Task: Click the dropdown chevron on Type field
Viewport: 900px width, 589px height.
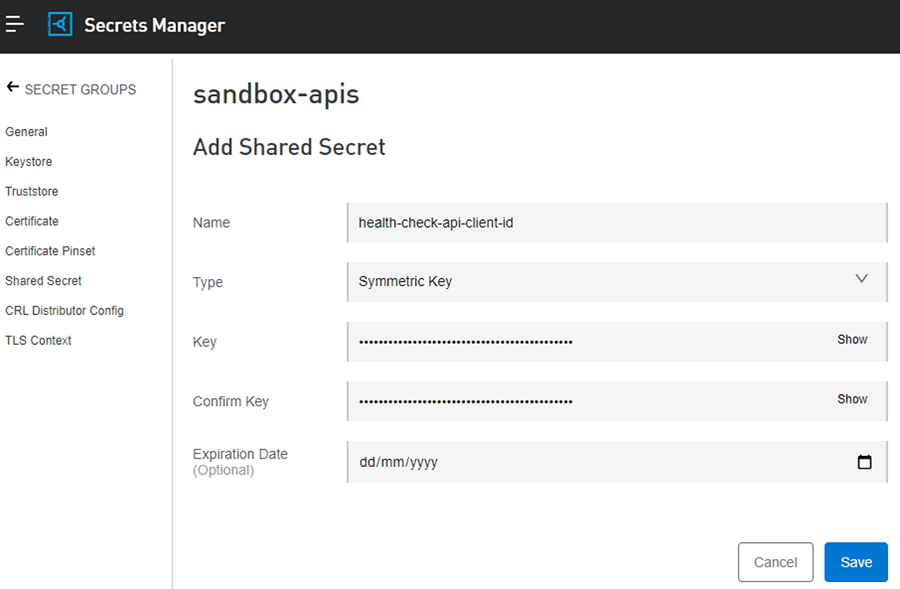Action: tap(861, 281)
